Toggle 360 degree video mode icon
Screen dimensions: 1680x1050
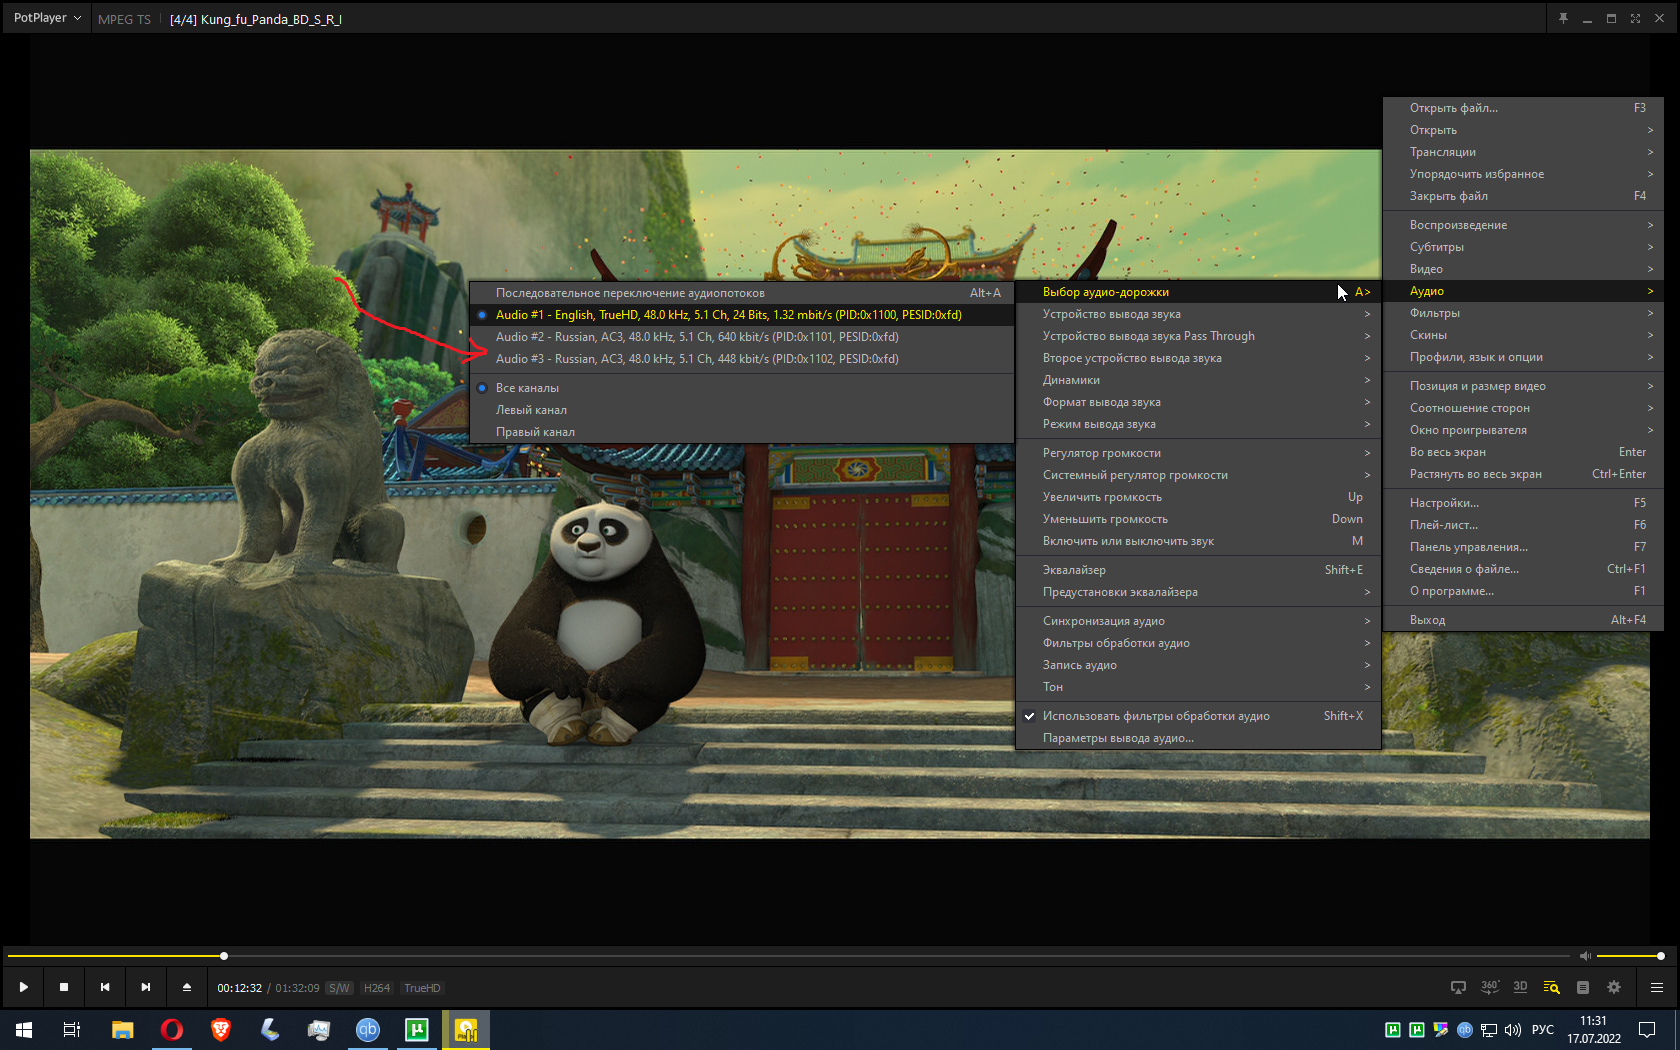(1489, 987)
